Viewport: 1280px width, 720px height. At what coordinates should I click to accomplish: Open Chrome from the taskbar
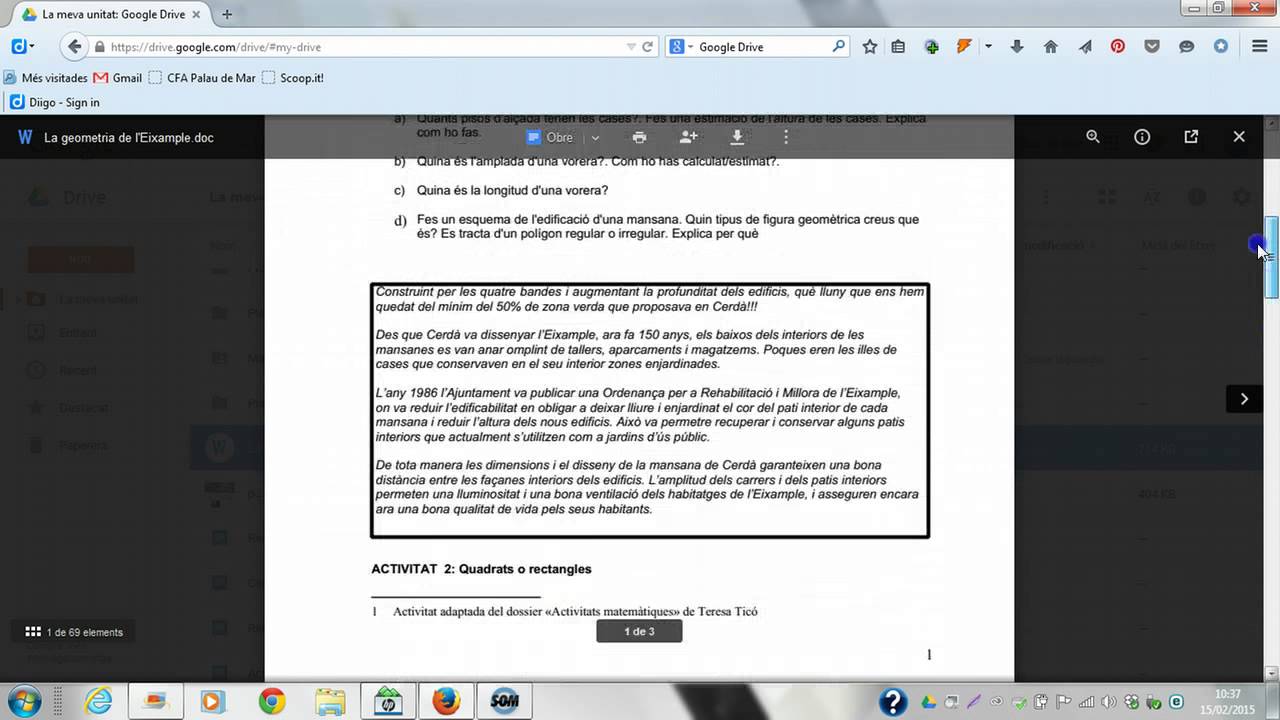[272, 702]
